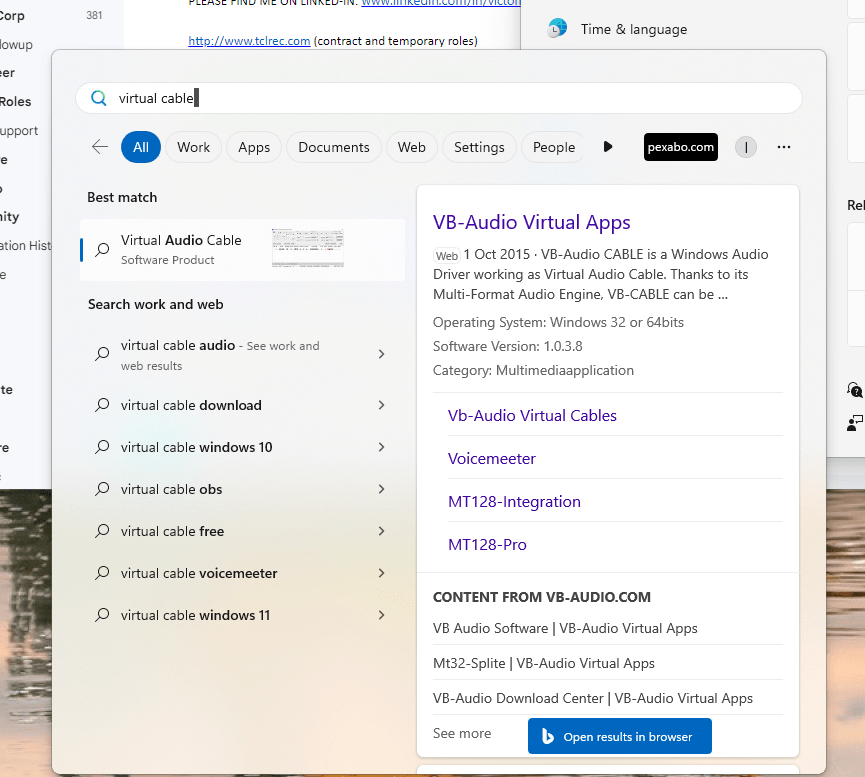Open the Voicemeeter link

pyautogui.click(x=492, y=459)
